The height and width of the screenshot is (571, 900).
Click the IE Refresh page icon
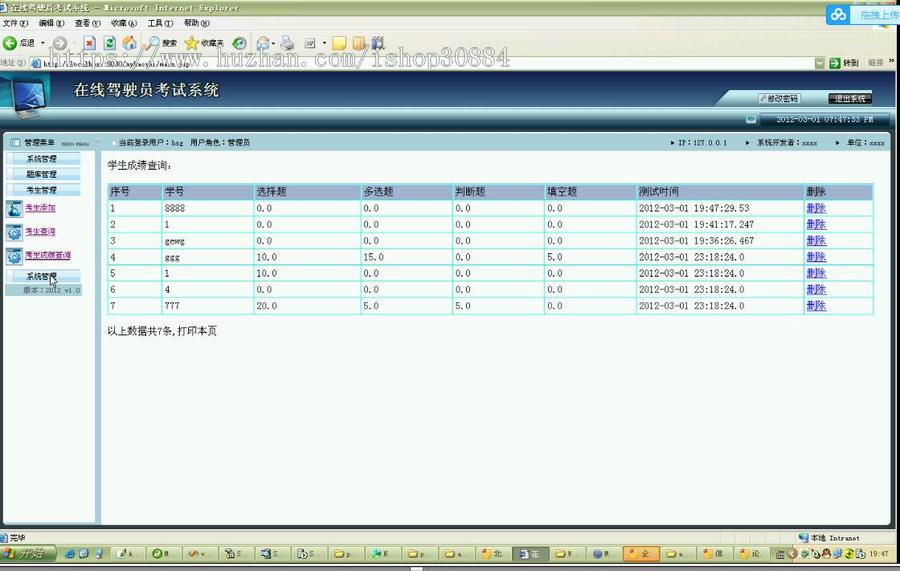(110, 43)
